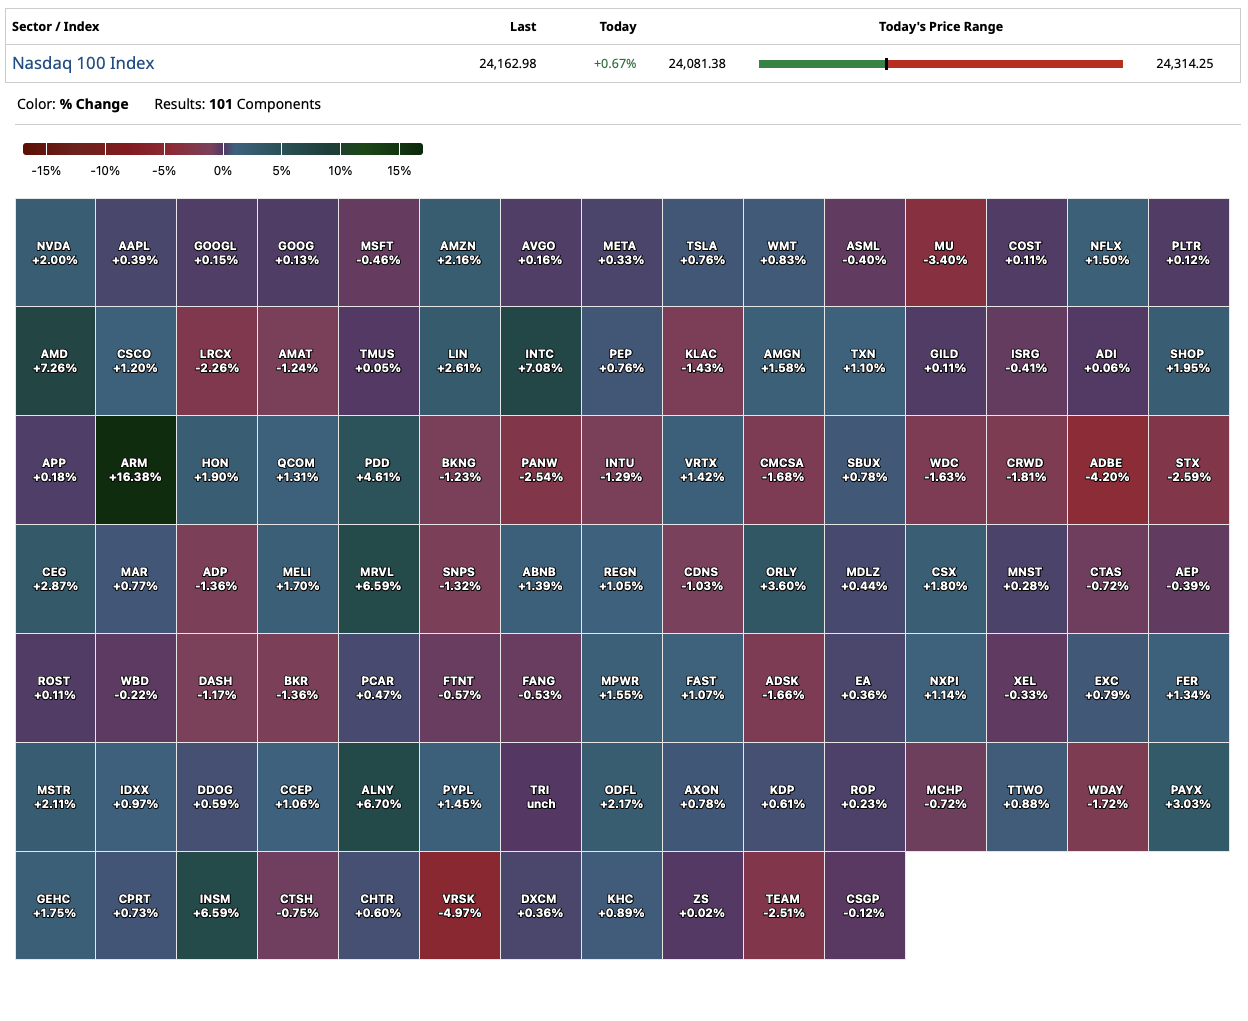Open the INTC +7.08% tile
Image resolution: width=1248 pixels, height=1021 pixels.
coord(540,360)
